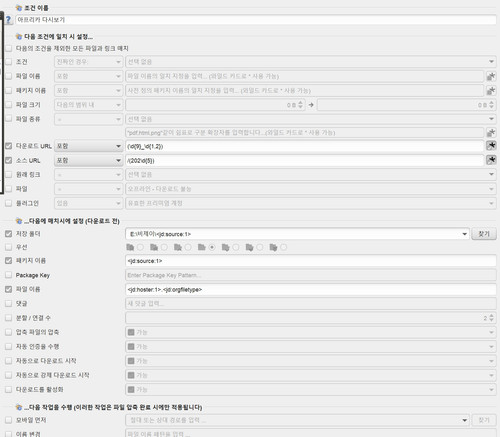This screenshot has width=500, height=437.
Task: Check the 다운로드를 활성화 checkbox
Action: click(9, 390)
